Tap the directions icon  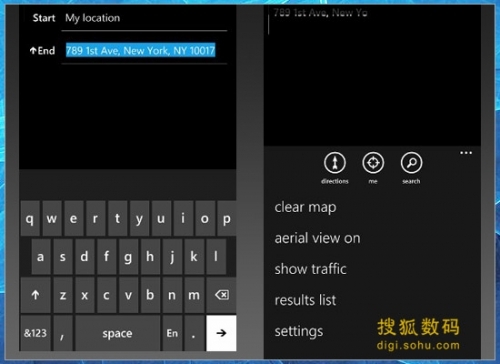[335, 163]
